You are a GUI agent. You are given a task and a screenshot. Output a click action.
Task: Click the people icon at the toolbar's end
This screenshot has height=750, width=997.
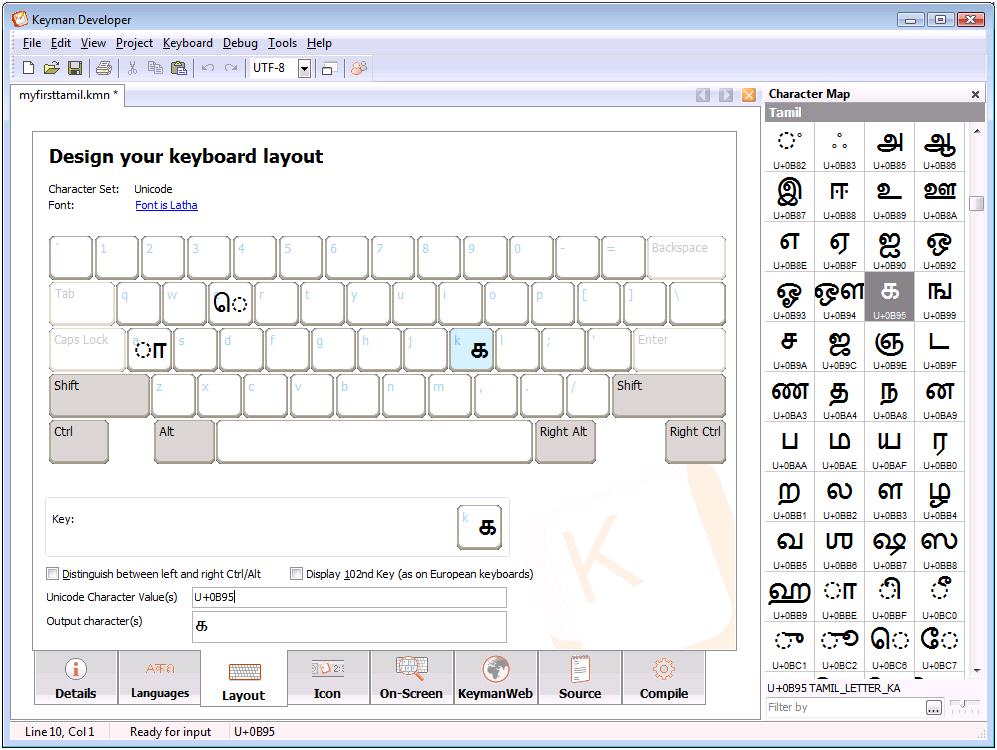(359, 68)
